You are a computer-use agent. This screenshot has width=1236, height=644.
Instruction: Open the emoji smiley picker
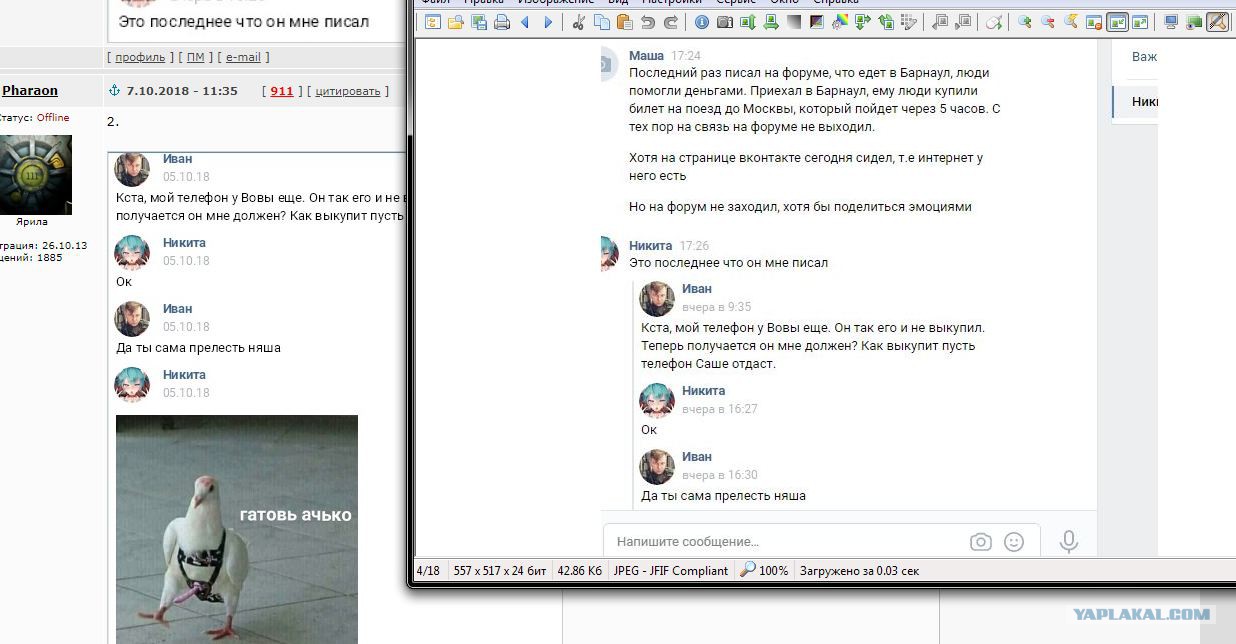1014,542
